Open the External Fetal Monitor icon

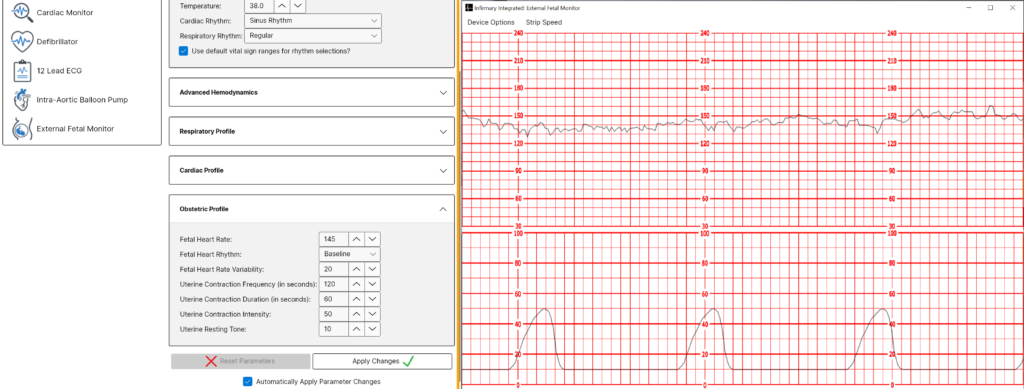pyautogui.click(x=22, y=129)
